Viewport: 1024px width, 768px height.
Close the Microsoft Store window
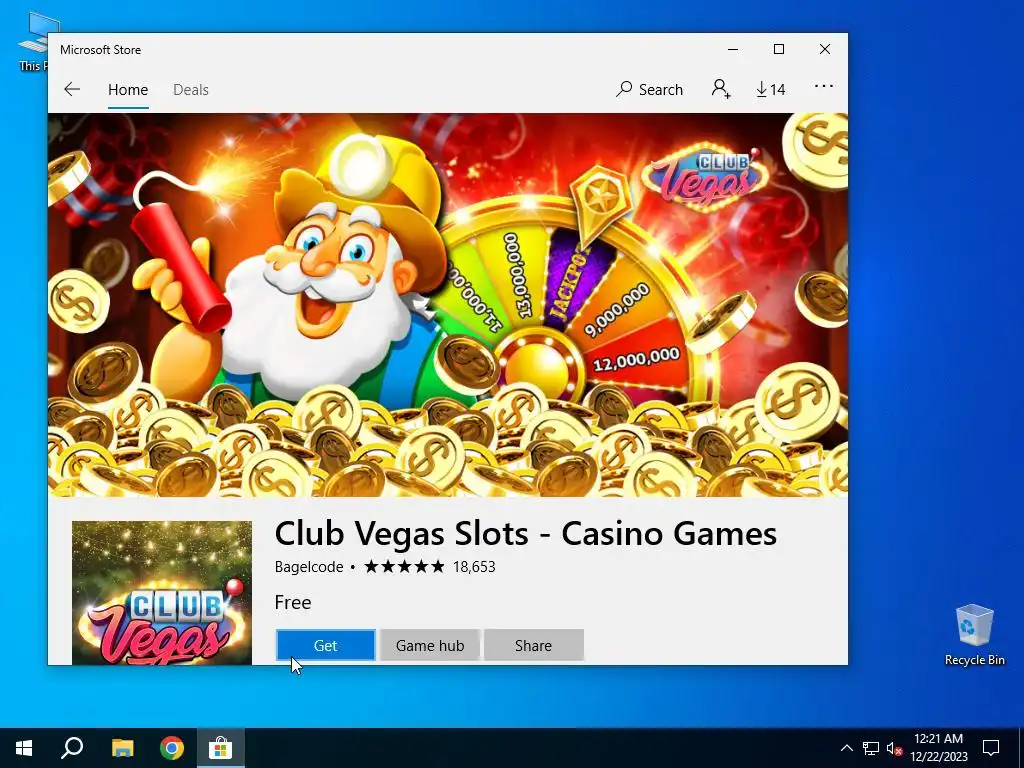click(x=825, y=50)
